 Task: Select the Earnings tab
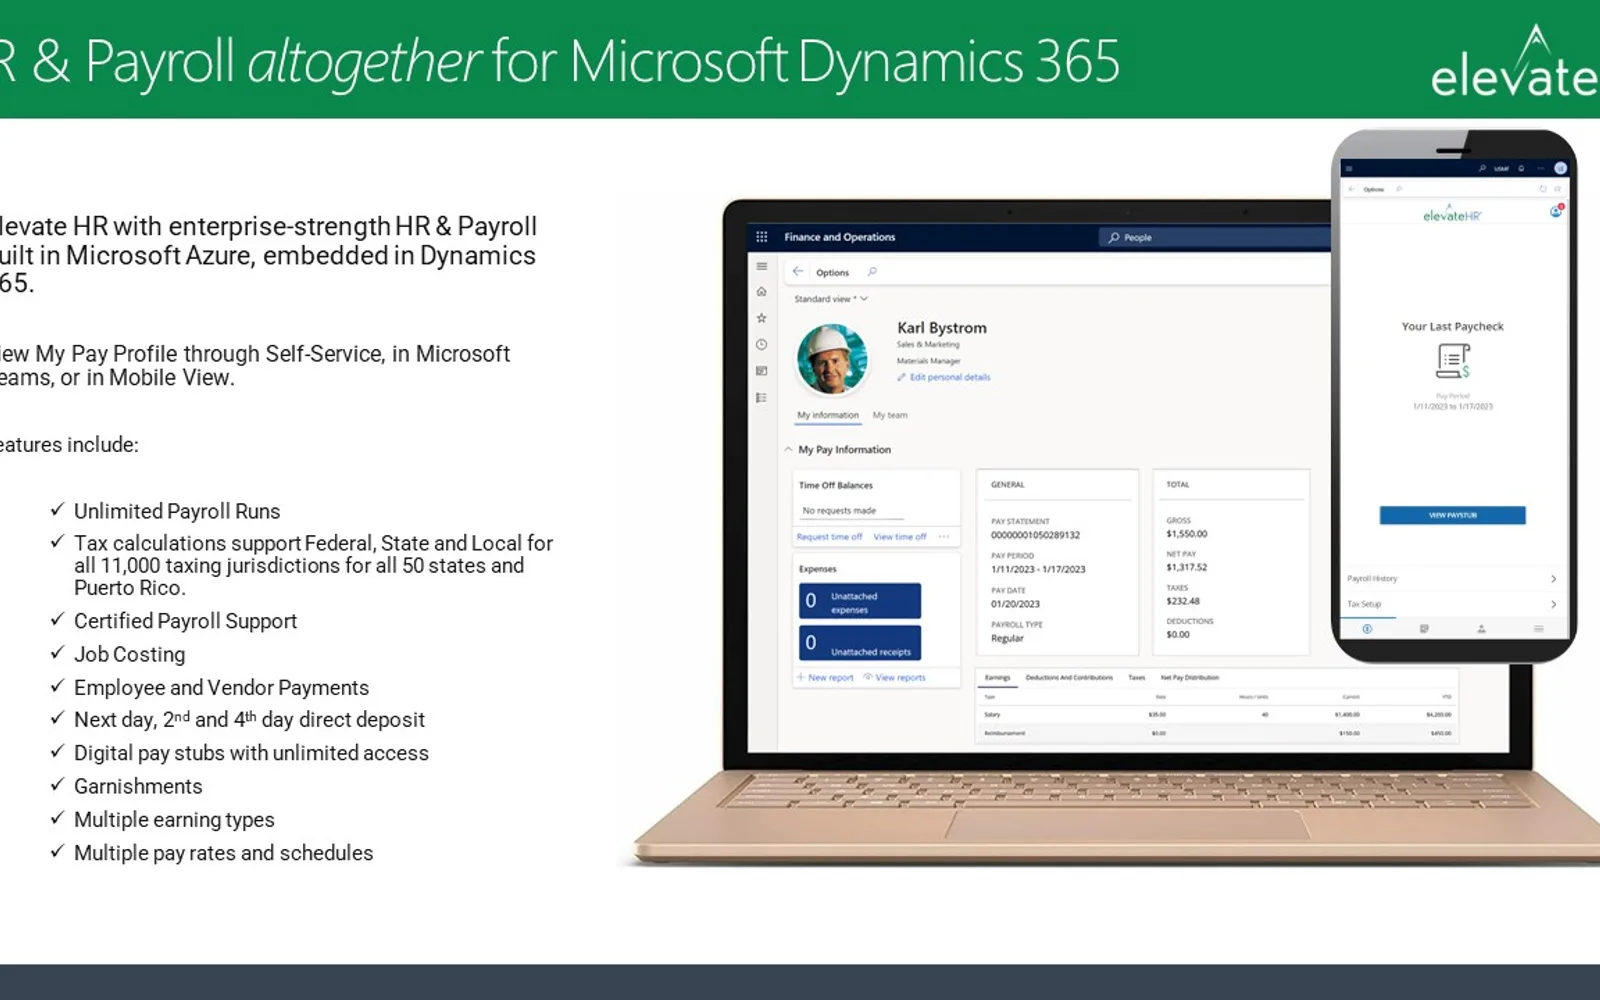(x=997, y=678)
